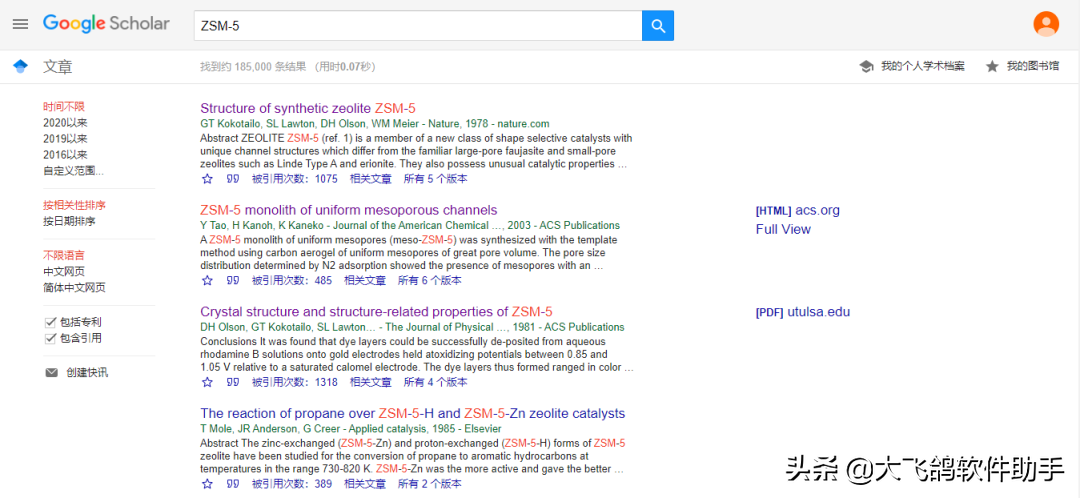The height and width of the screenshot is (498, 1080).
Task: Select 自定义范围 to expand date range
Action: [74, 171]
